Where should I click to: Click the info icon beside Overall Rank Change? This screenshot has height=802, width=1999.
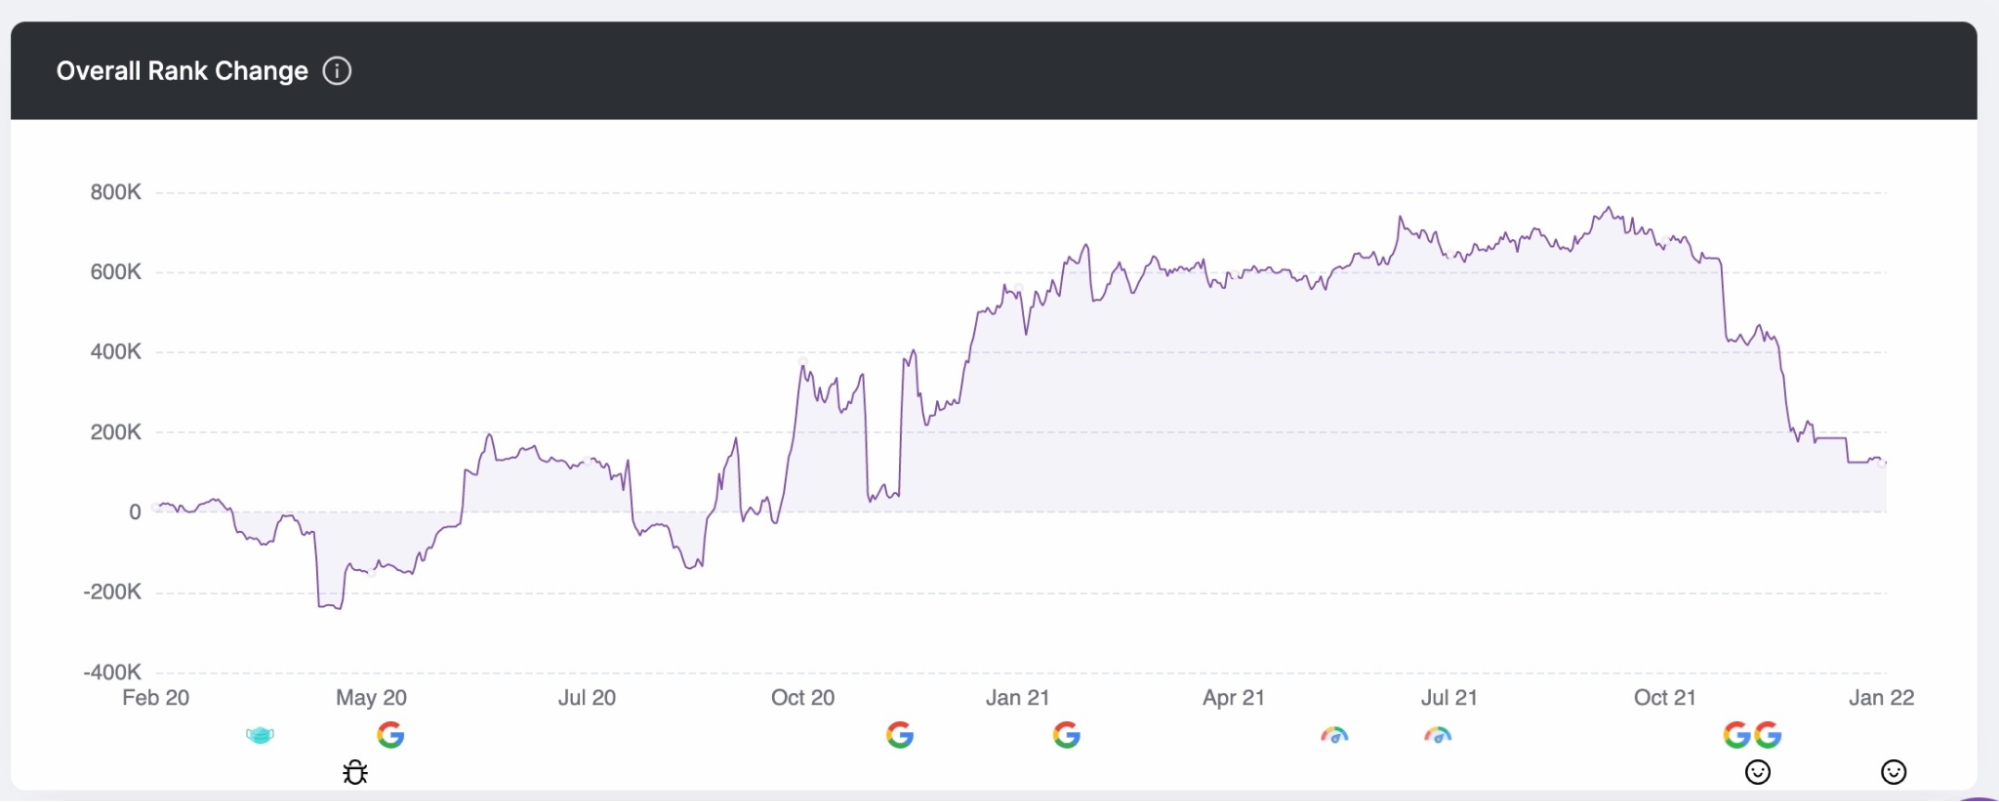coord(337,71)
